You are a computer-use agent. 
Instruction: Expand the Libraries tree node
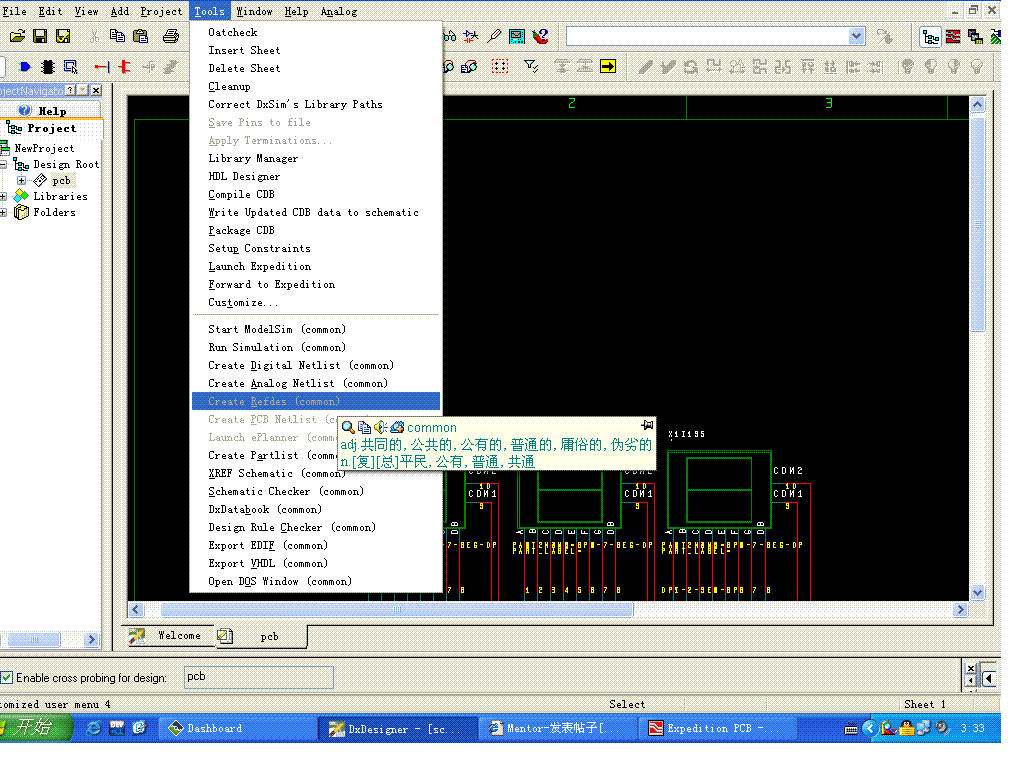[x=4, y=197]
